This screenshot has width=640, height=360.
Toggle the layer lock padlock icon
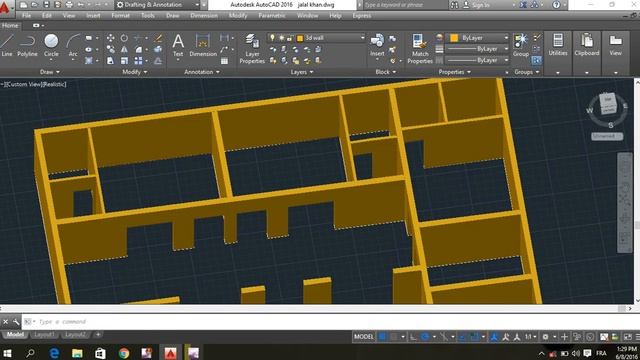pyautogui.click(x=289, y=38)
